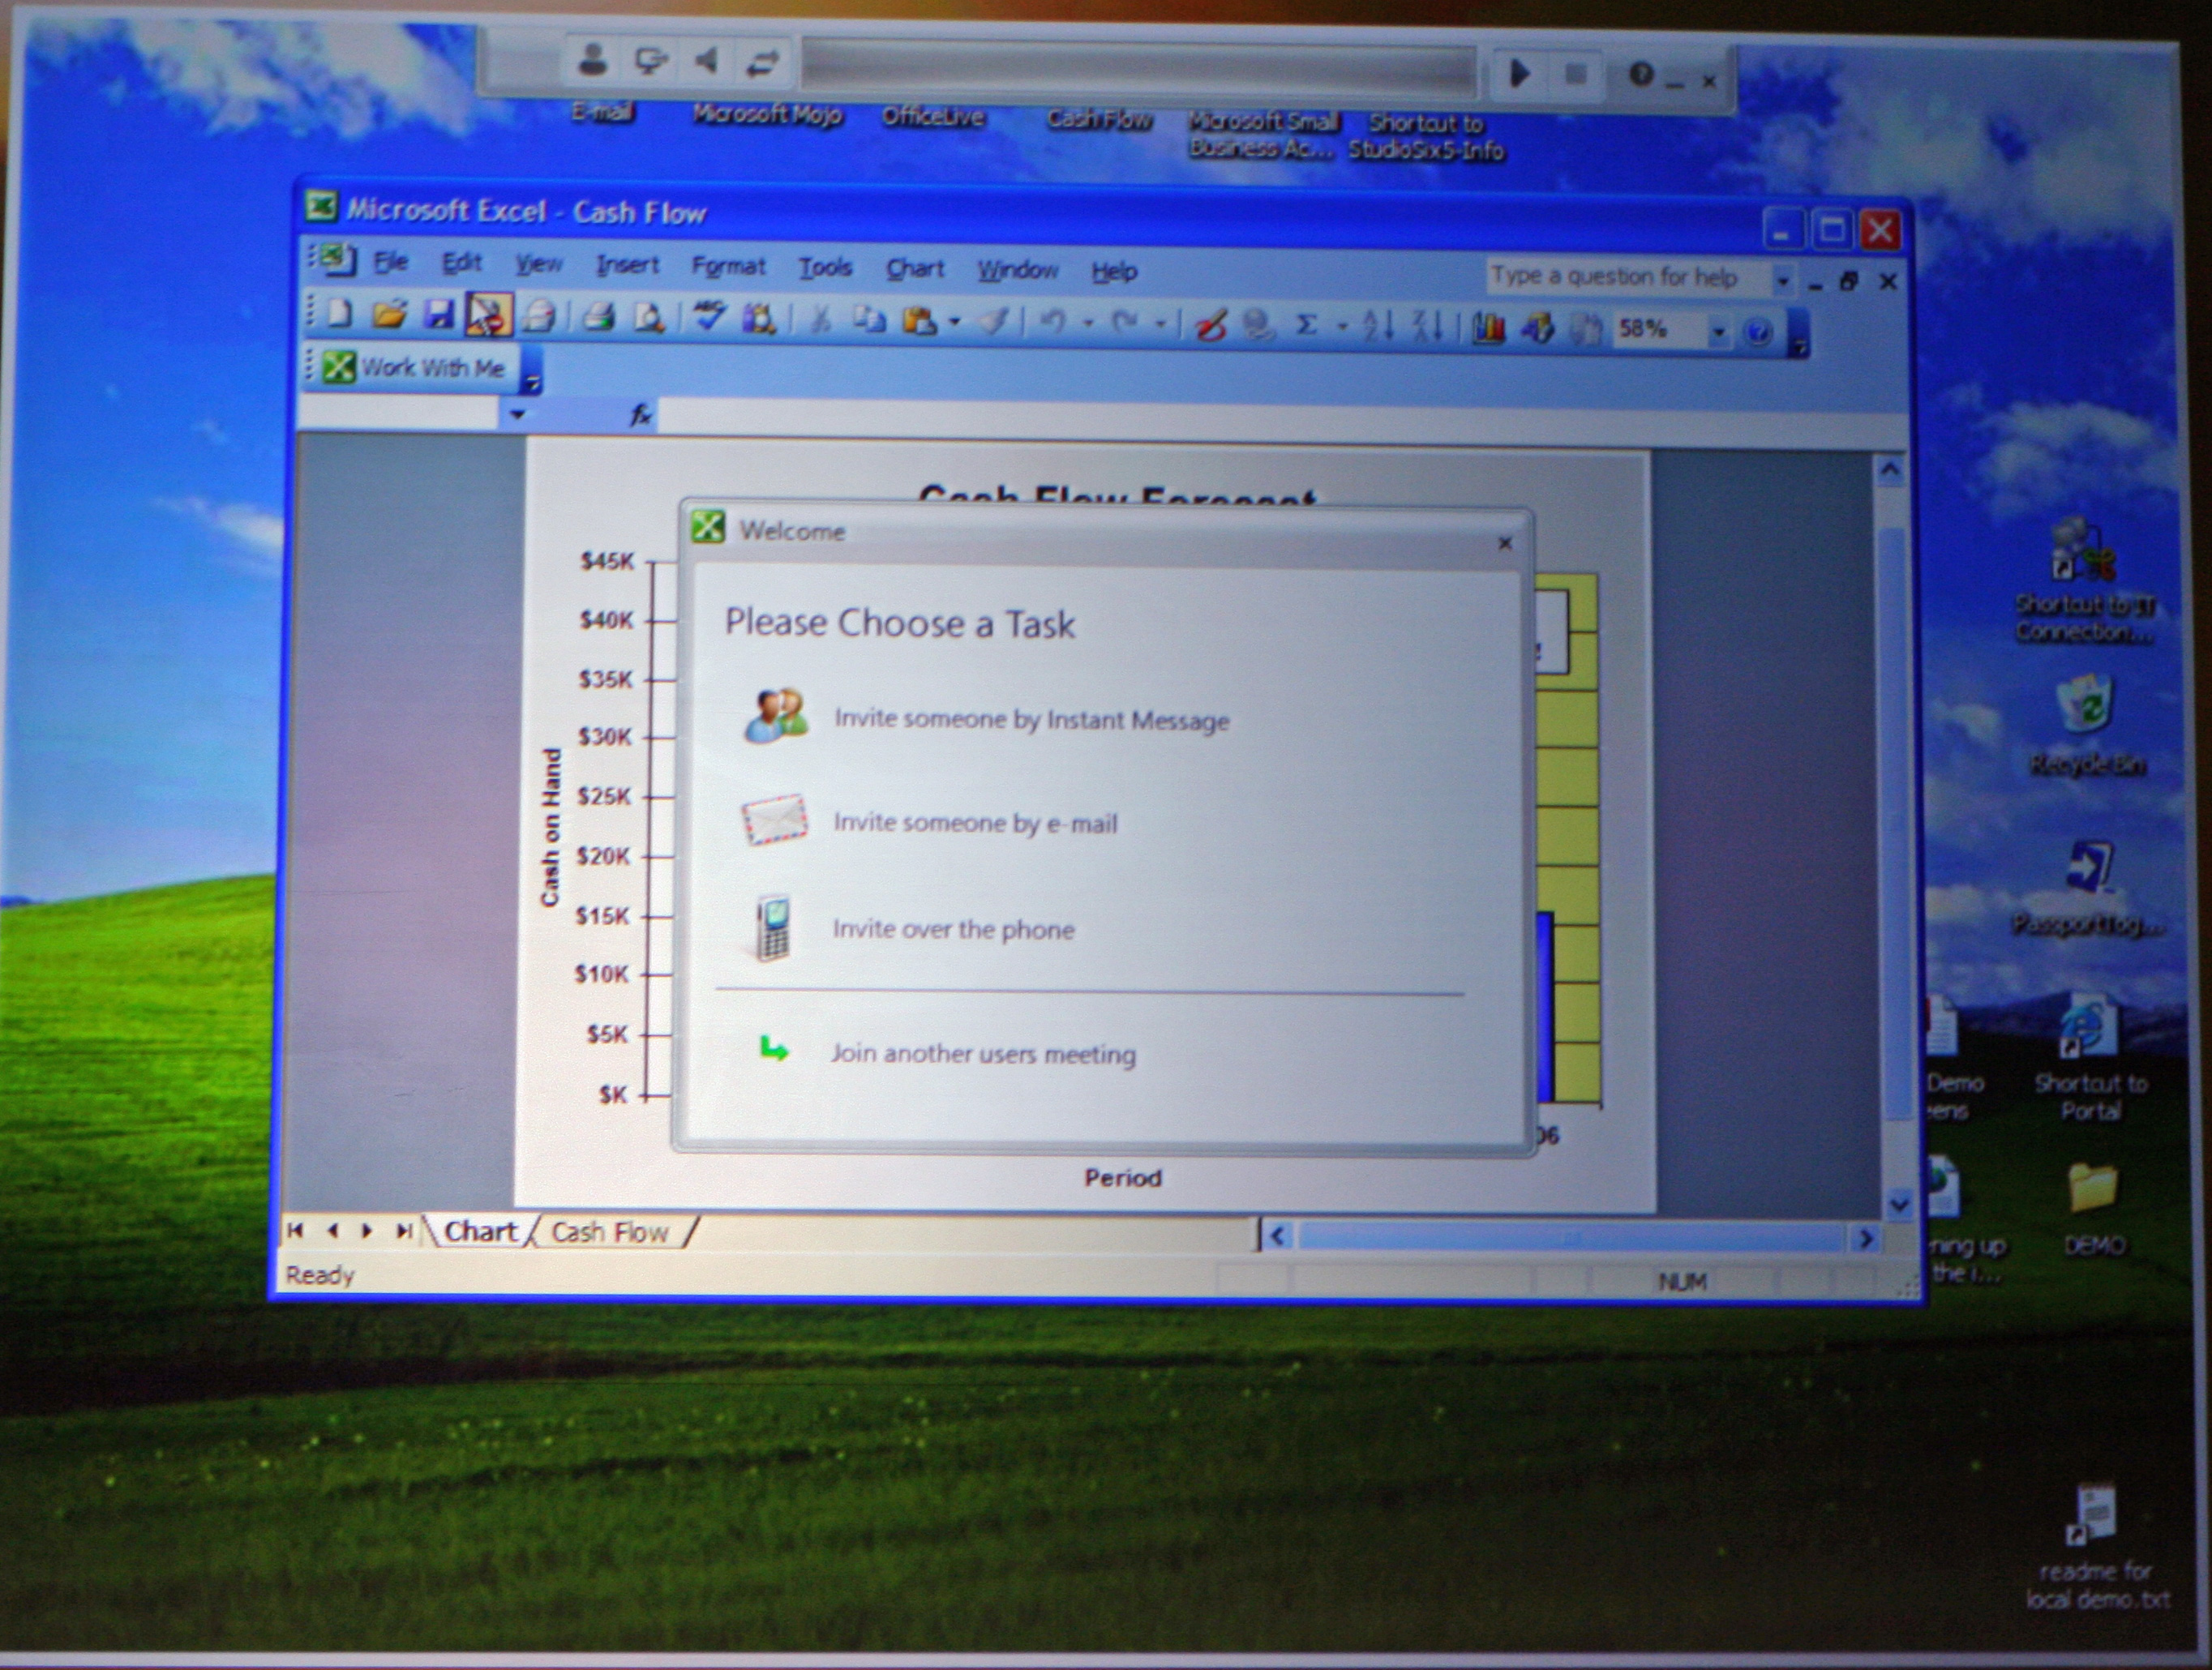The image size is (2212, 1670).
Task: Open the Paste options dropdown arrow
Action: [954, 323]
